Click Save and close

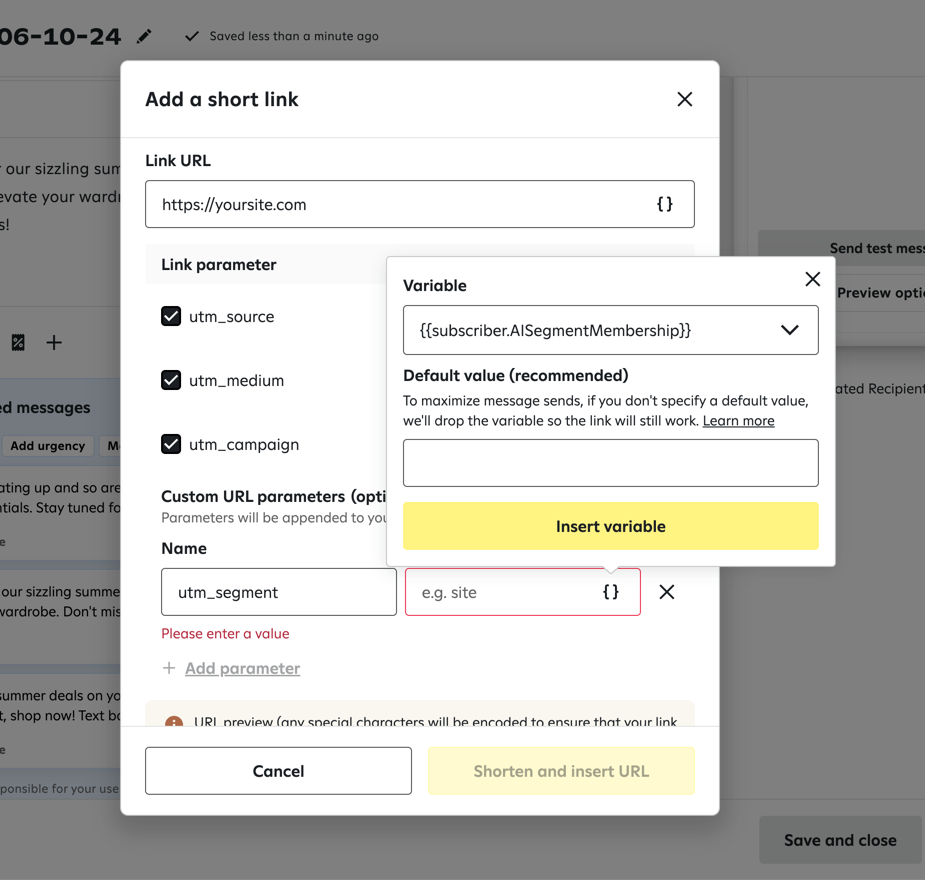840,840
